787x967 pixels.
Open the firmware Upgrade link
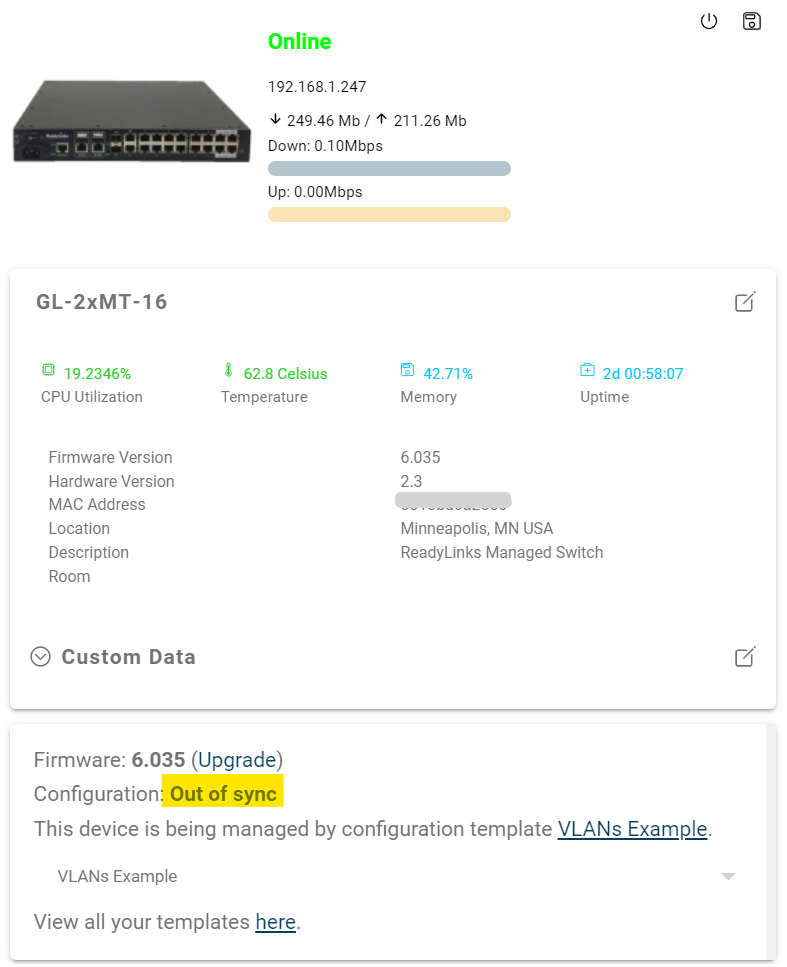click(x=237, y=760)
